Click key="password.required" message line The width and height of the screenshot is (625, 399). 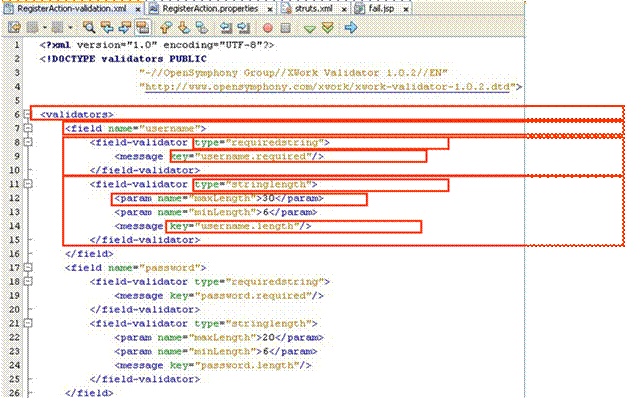pyautogui.click(x=219, y=296)
